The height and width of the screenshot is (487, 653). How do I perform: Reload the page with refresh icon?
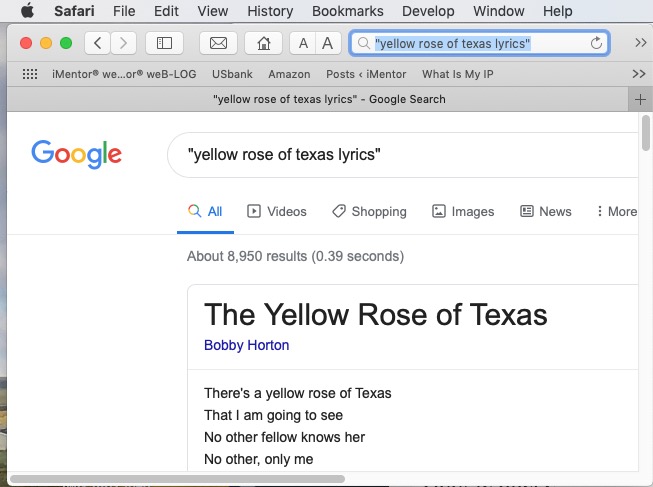pos(596,43)
